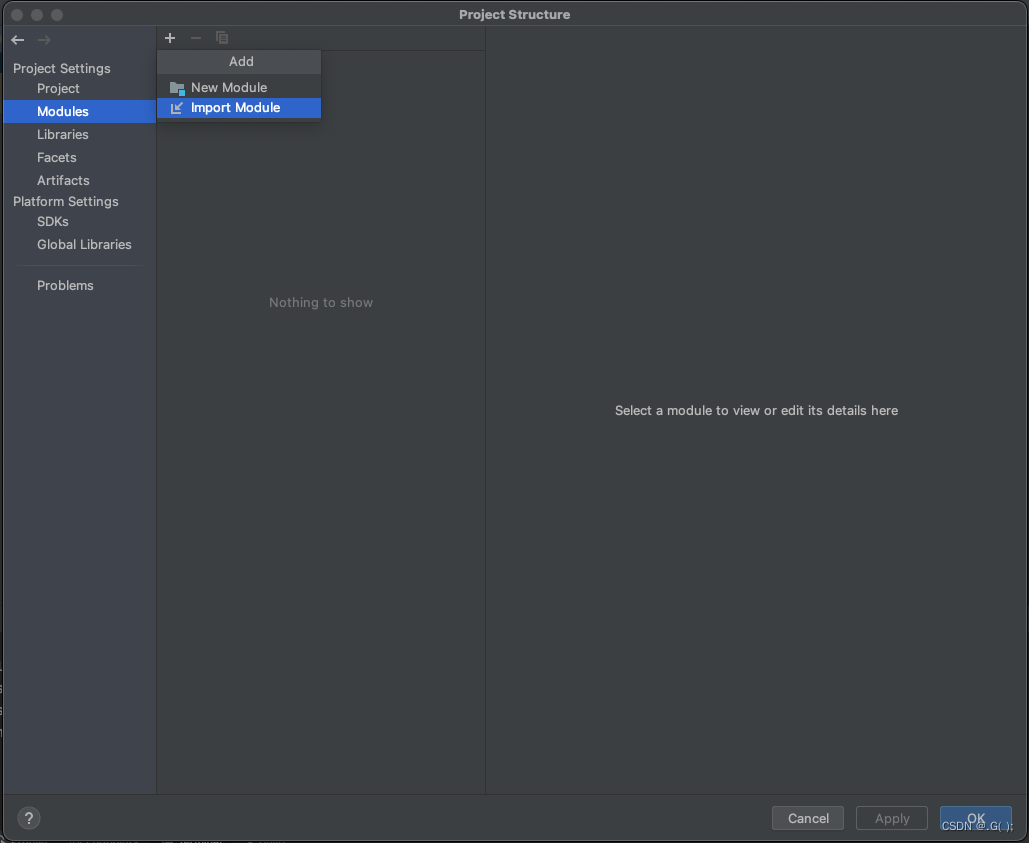Viewport: 1029px width, 843px height.
Task: Click the Import Module arrow icon
Action: [177, 108]
